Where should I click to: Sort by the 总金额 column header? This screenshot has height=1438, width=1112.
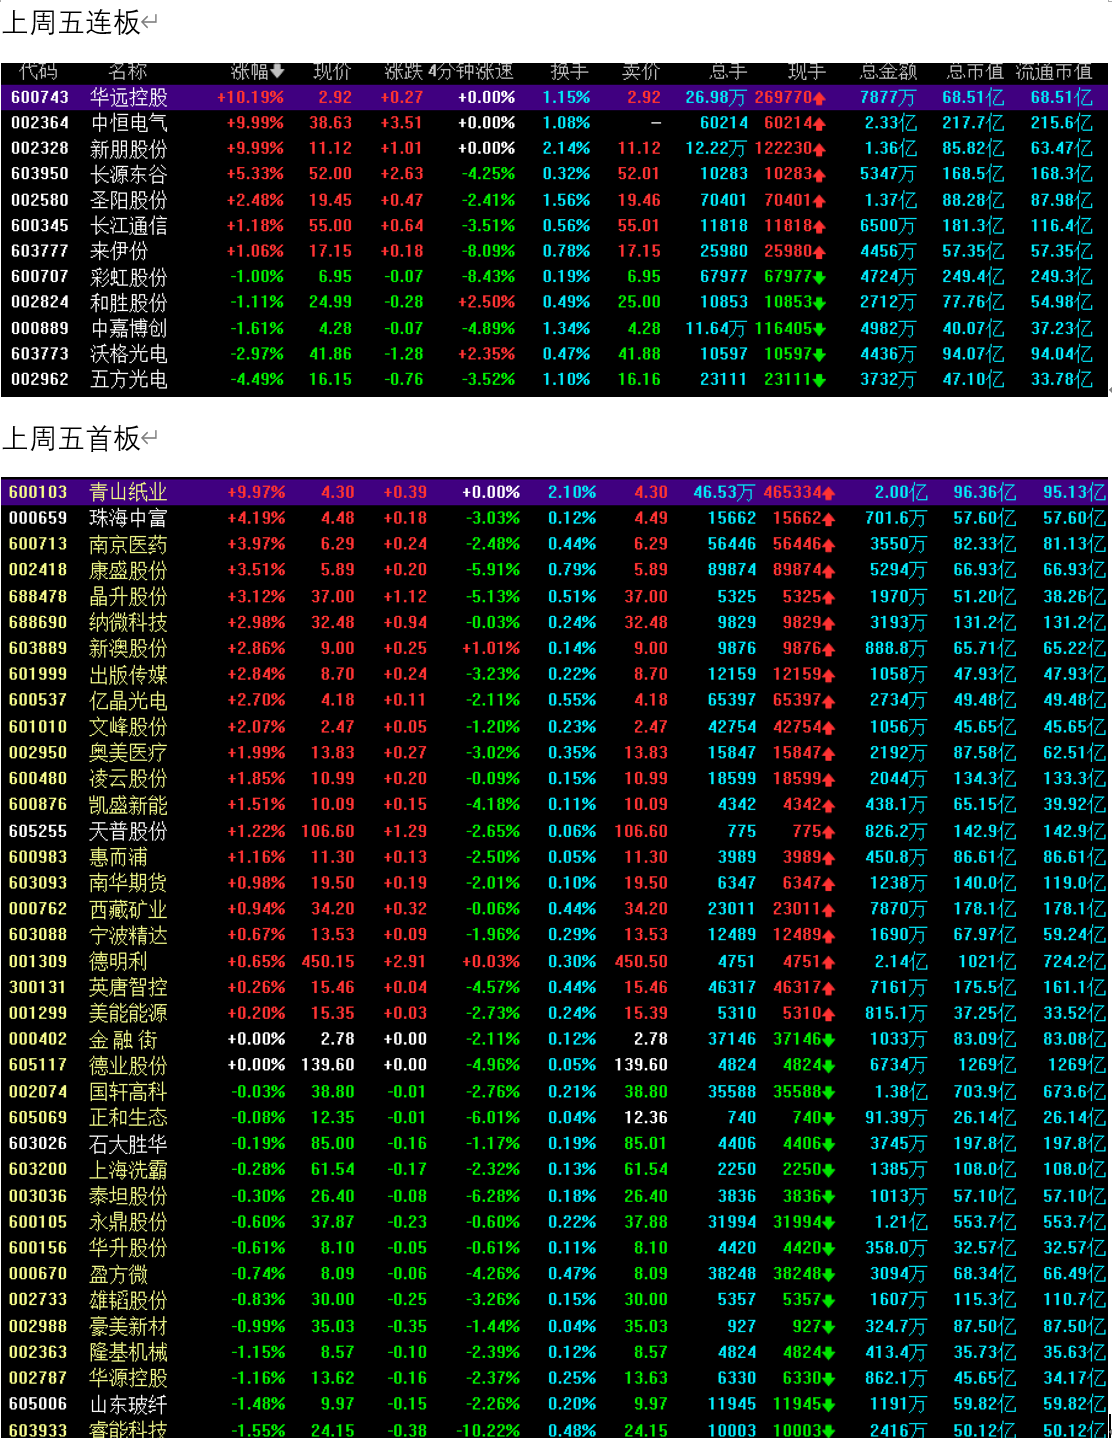(887, 71)
